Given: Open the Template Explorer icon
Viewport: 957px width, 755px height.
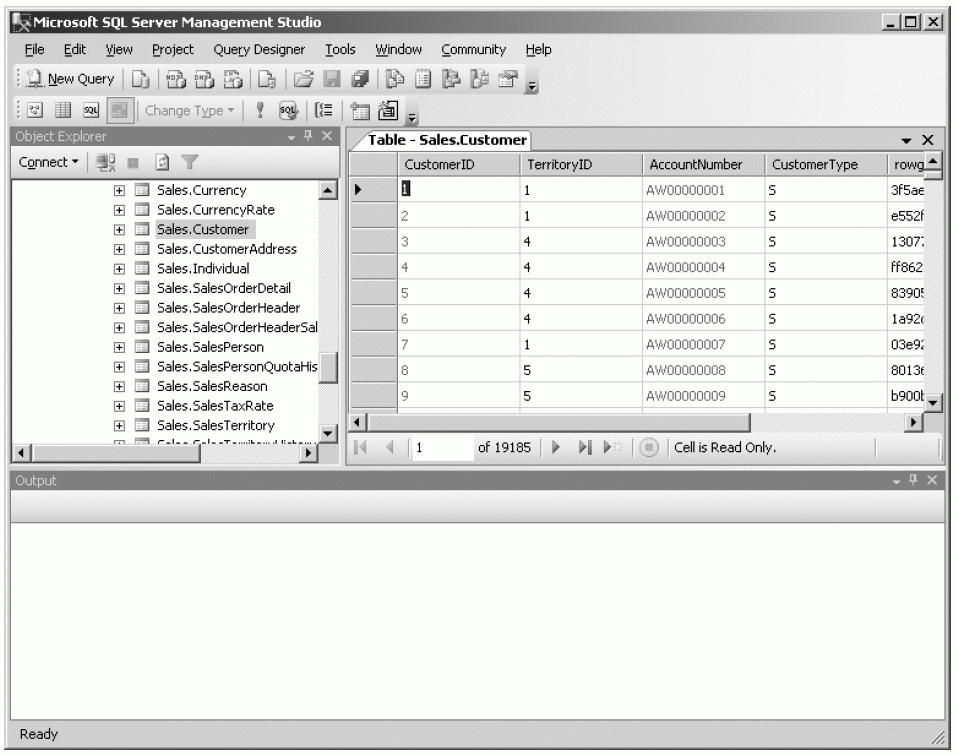Looking at the screenshot, I should click(x=480, y=79).
